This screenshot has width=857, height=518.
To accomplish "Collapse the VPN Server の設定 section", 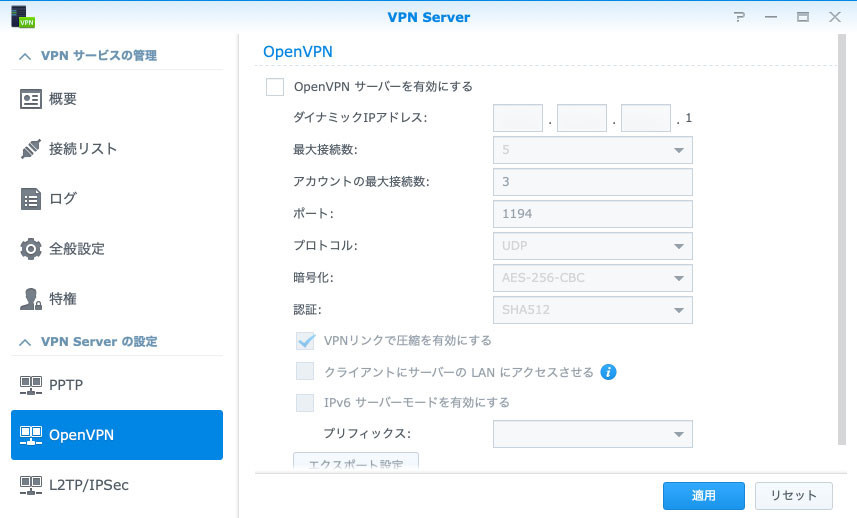I will [x=25, y=342].
